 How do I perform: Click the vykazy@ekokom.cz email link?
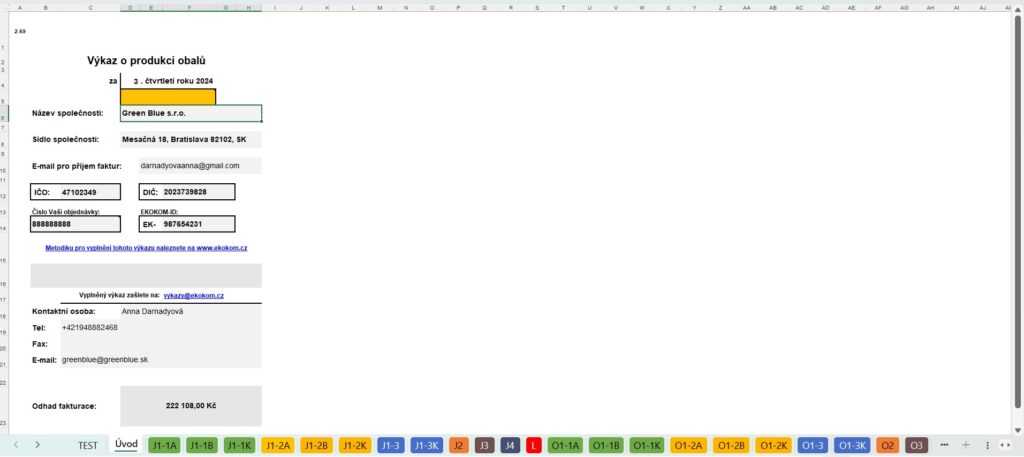[193, 296]
